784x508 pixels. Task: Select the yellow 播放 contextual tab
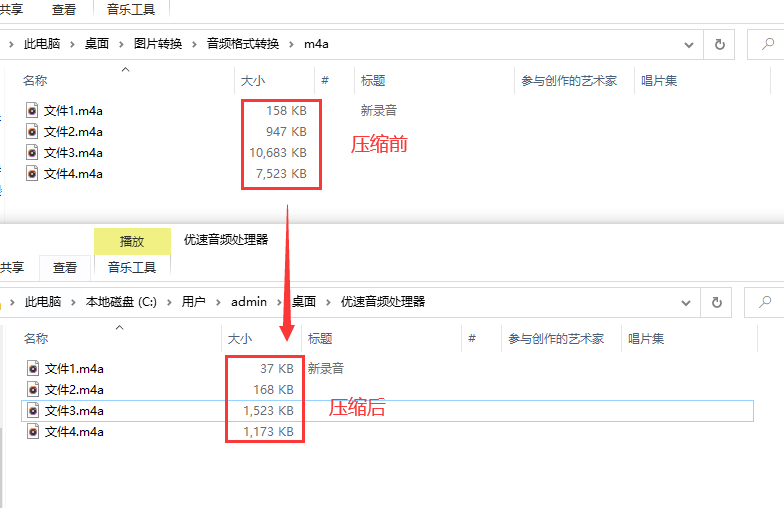pos(132,242)
